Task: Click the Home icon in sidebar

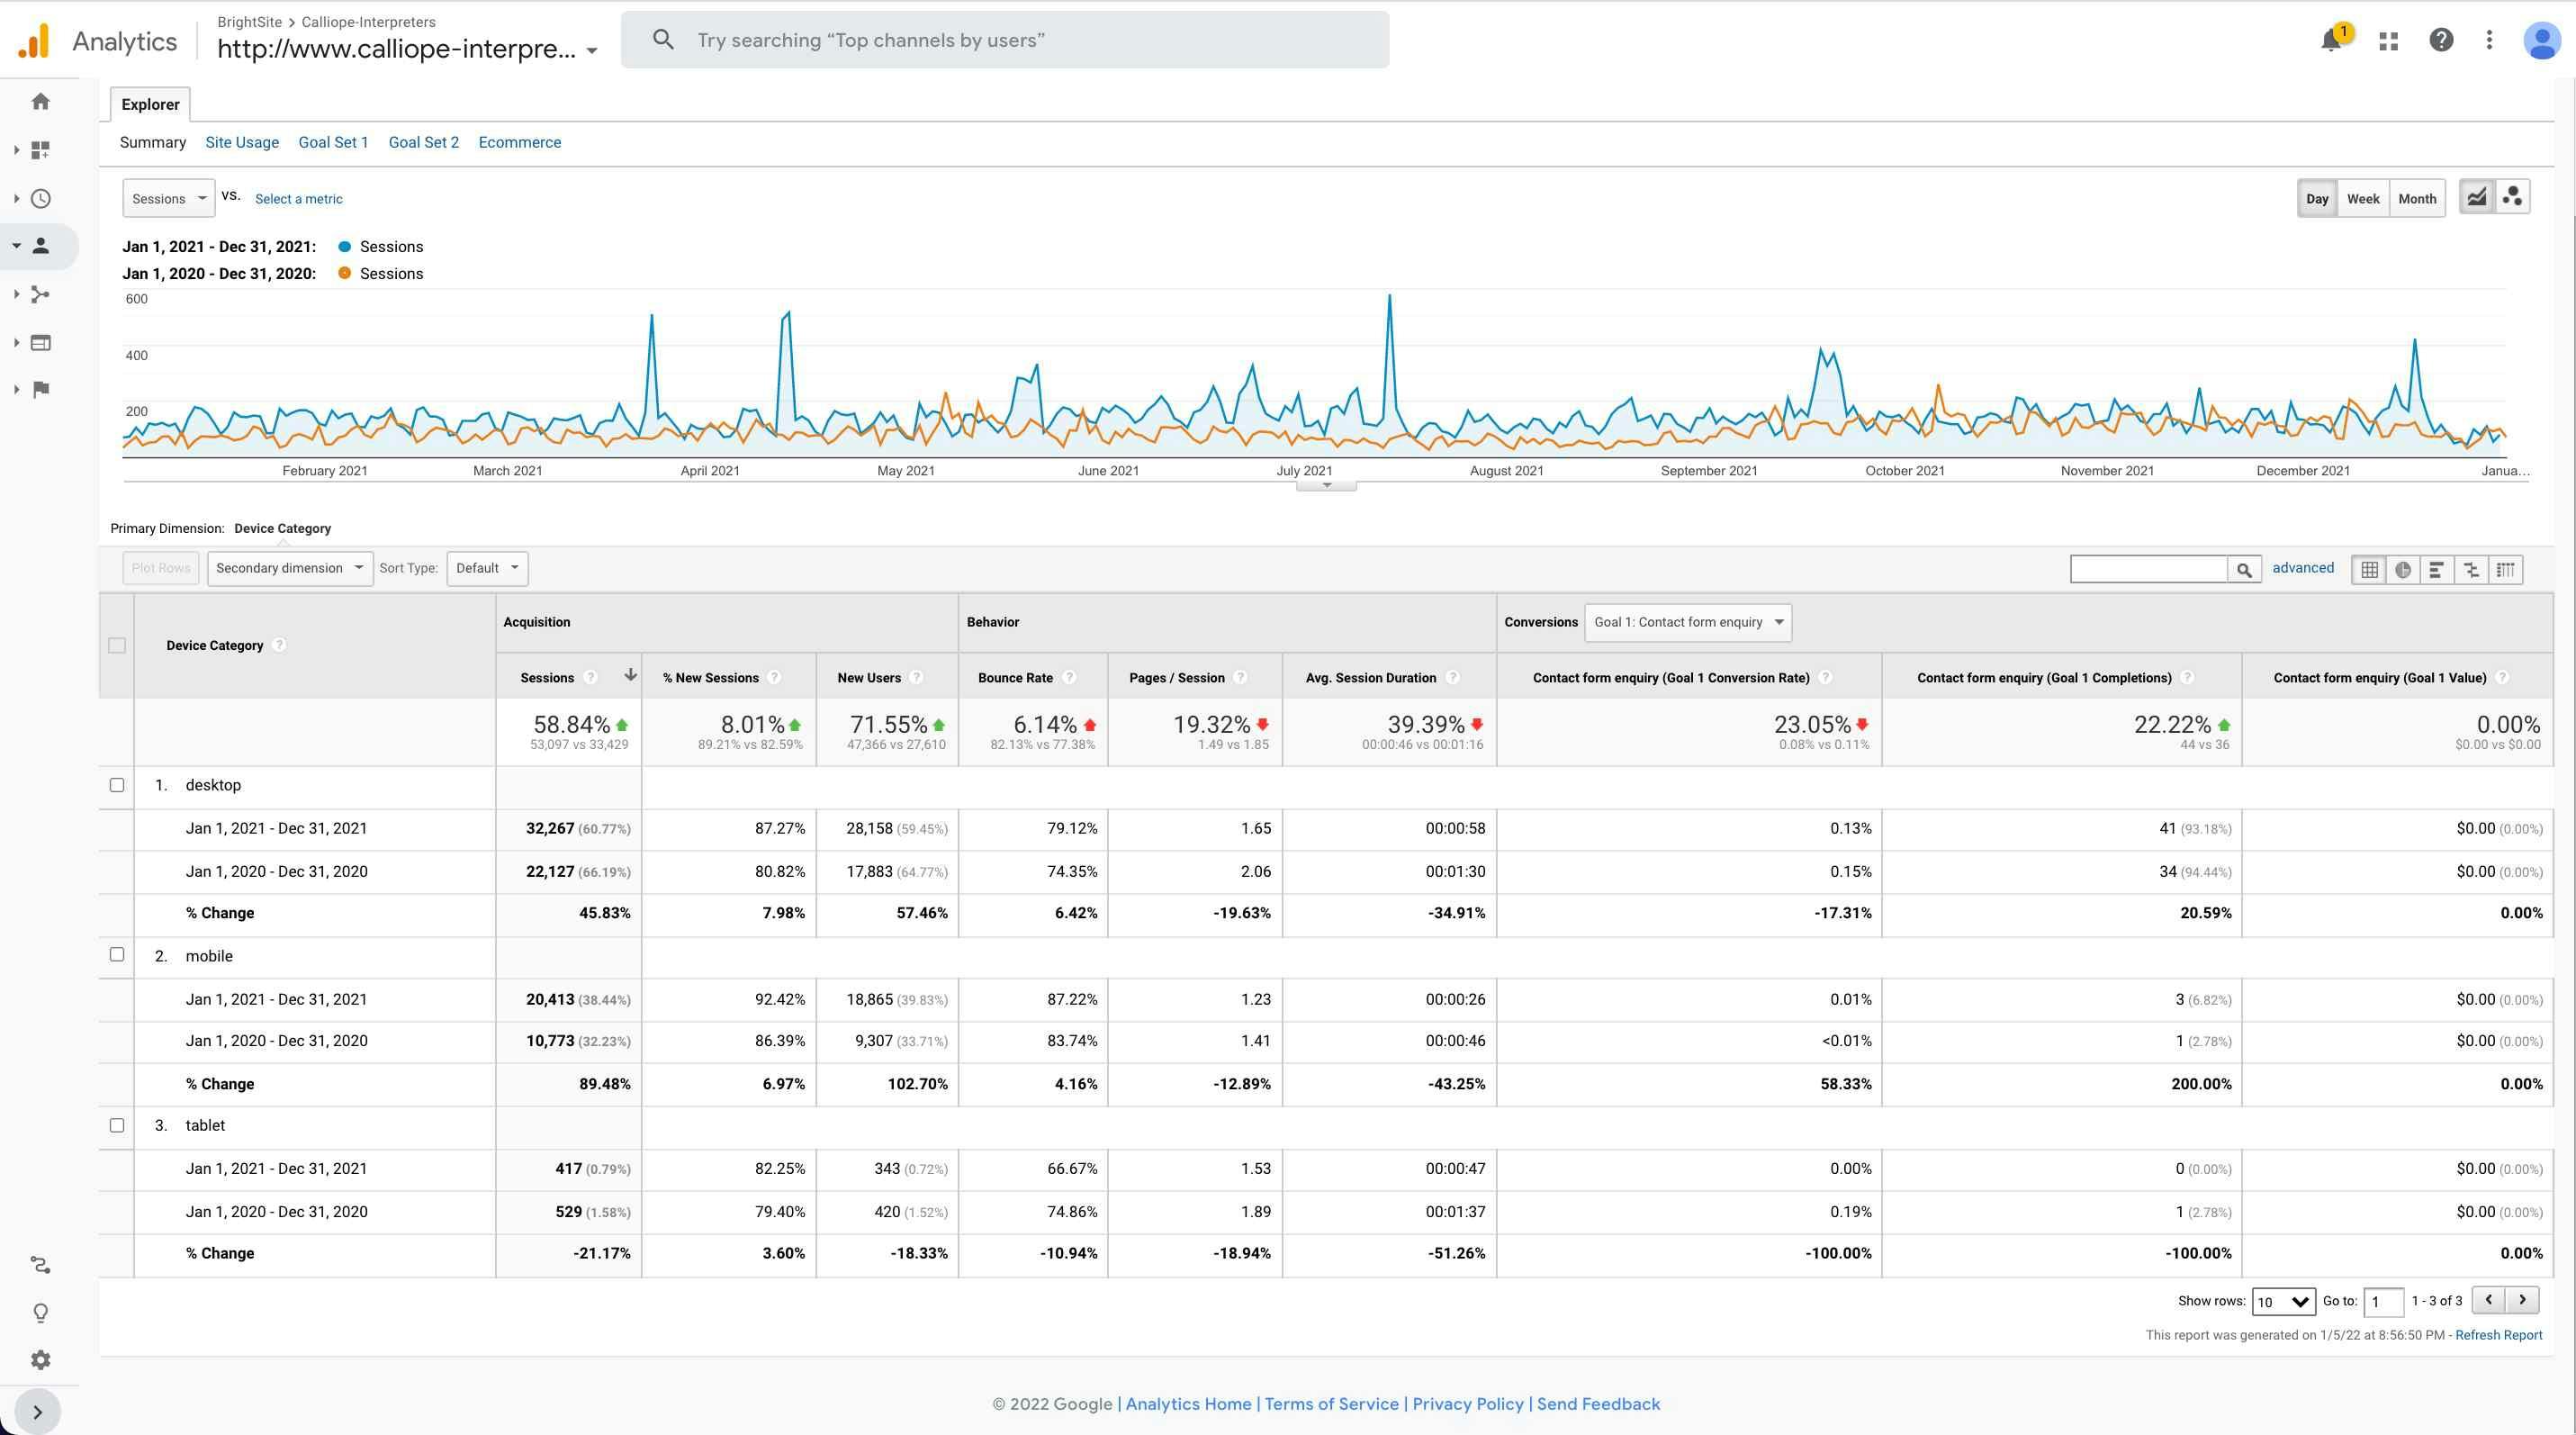Action: tap(40, 101)
